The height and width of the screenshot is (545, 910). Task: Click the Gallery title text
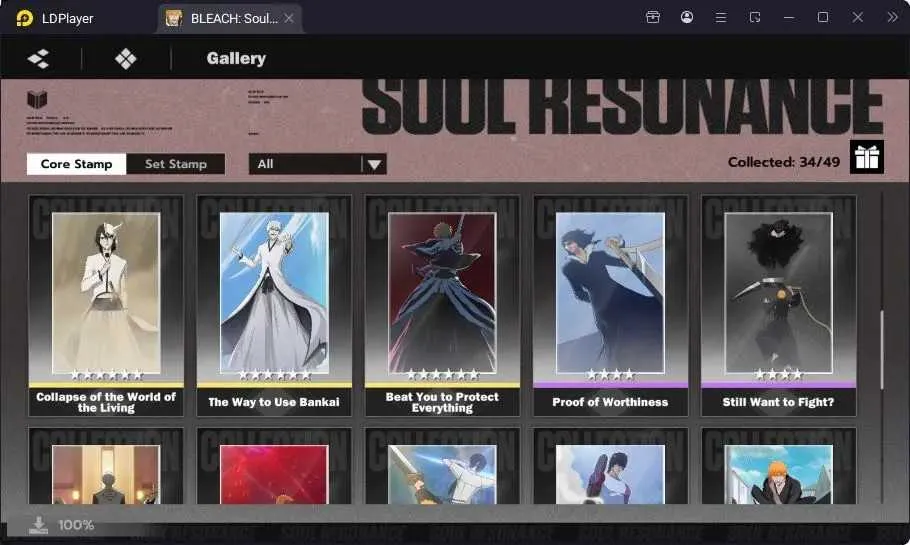click(236, 59)
